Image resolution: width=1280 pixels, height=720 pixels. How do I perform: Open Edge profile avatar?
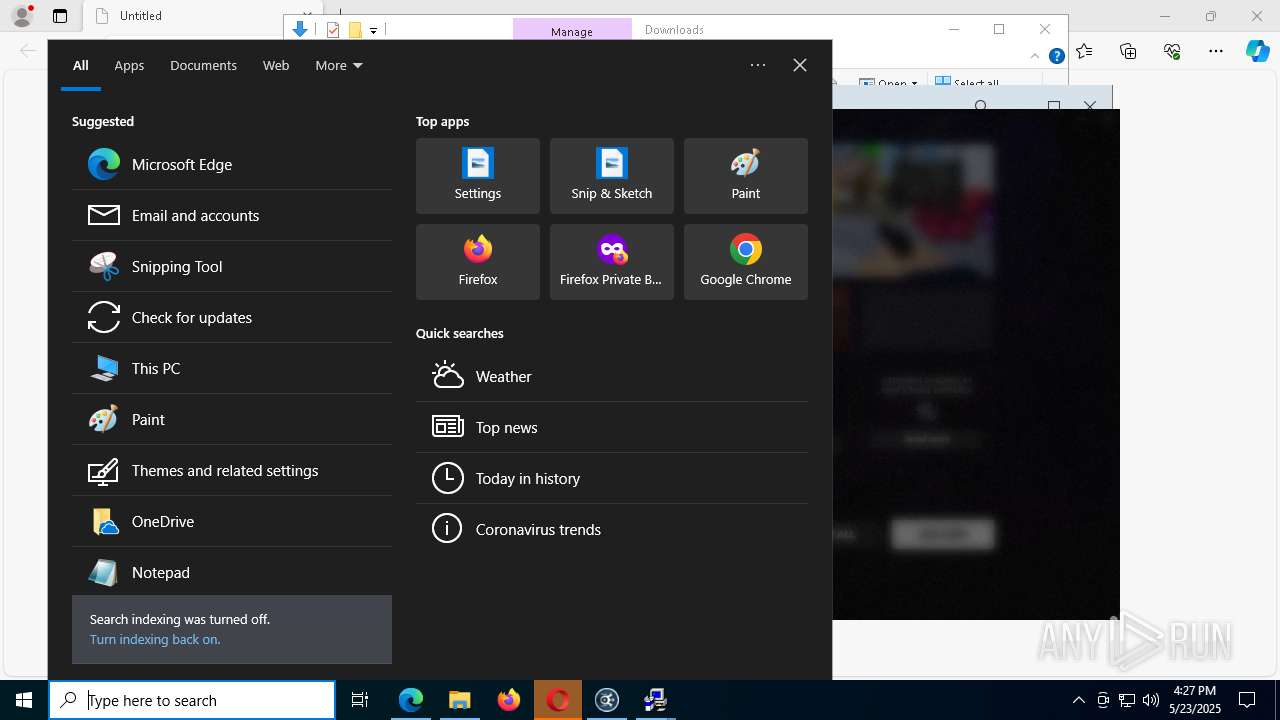(21, 16)
